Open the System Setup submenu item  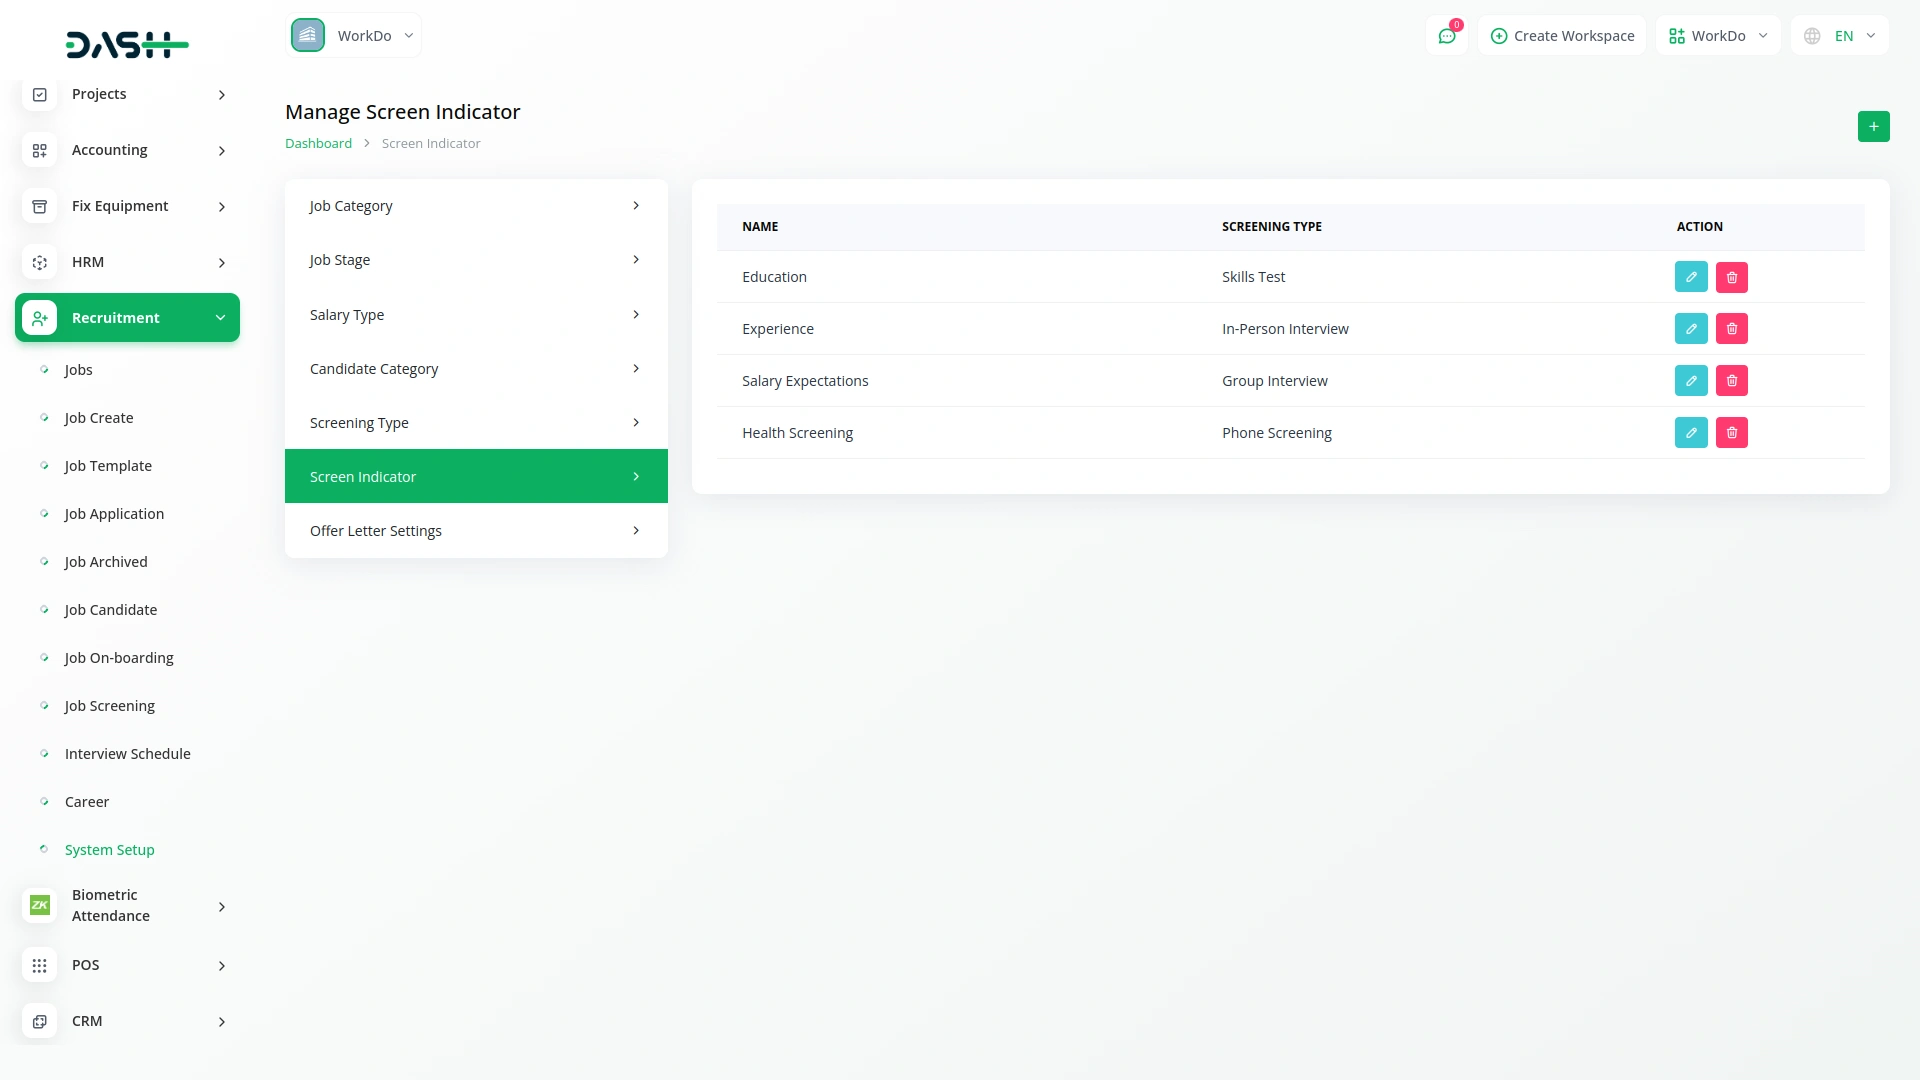tap(110, 850)
